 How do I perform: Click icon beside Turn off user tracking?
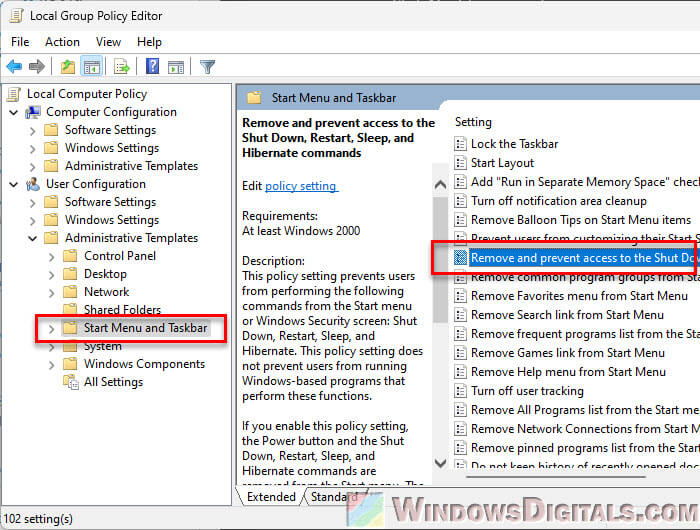(x=460, y=391)
